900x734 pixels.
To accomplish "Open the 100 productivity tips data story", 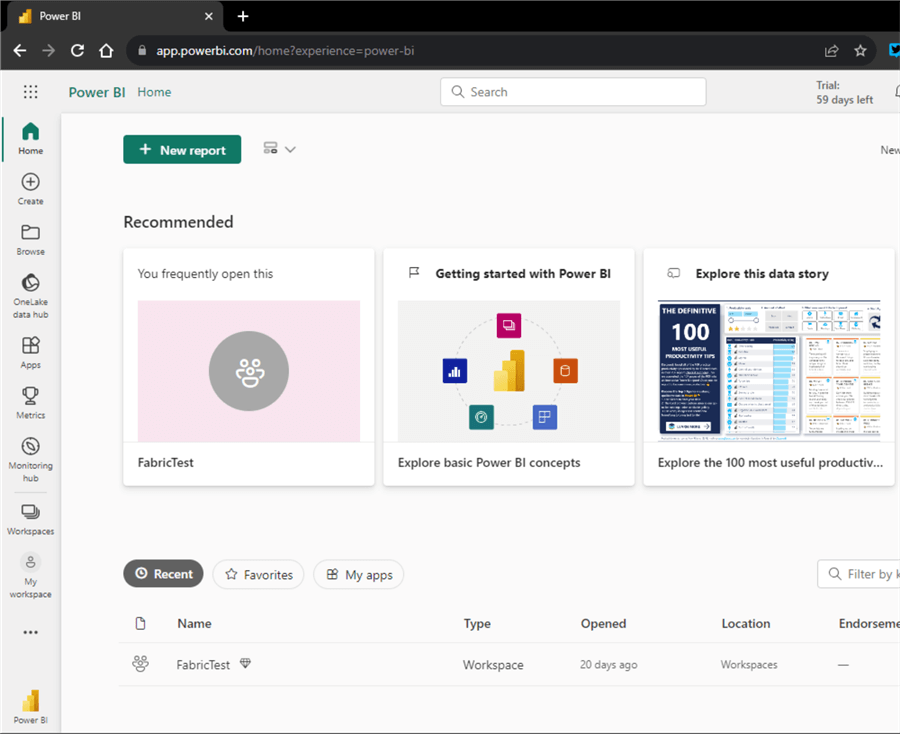I will 769,367.
